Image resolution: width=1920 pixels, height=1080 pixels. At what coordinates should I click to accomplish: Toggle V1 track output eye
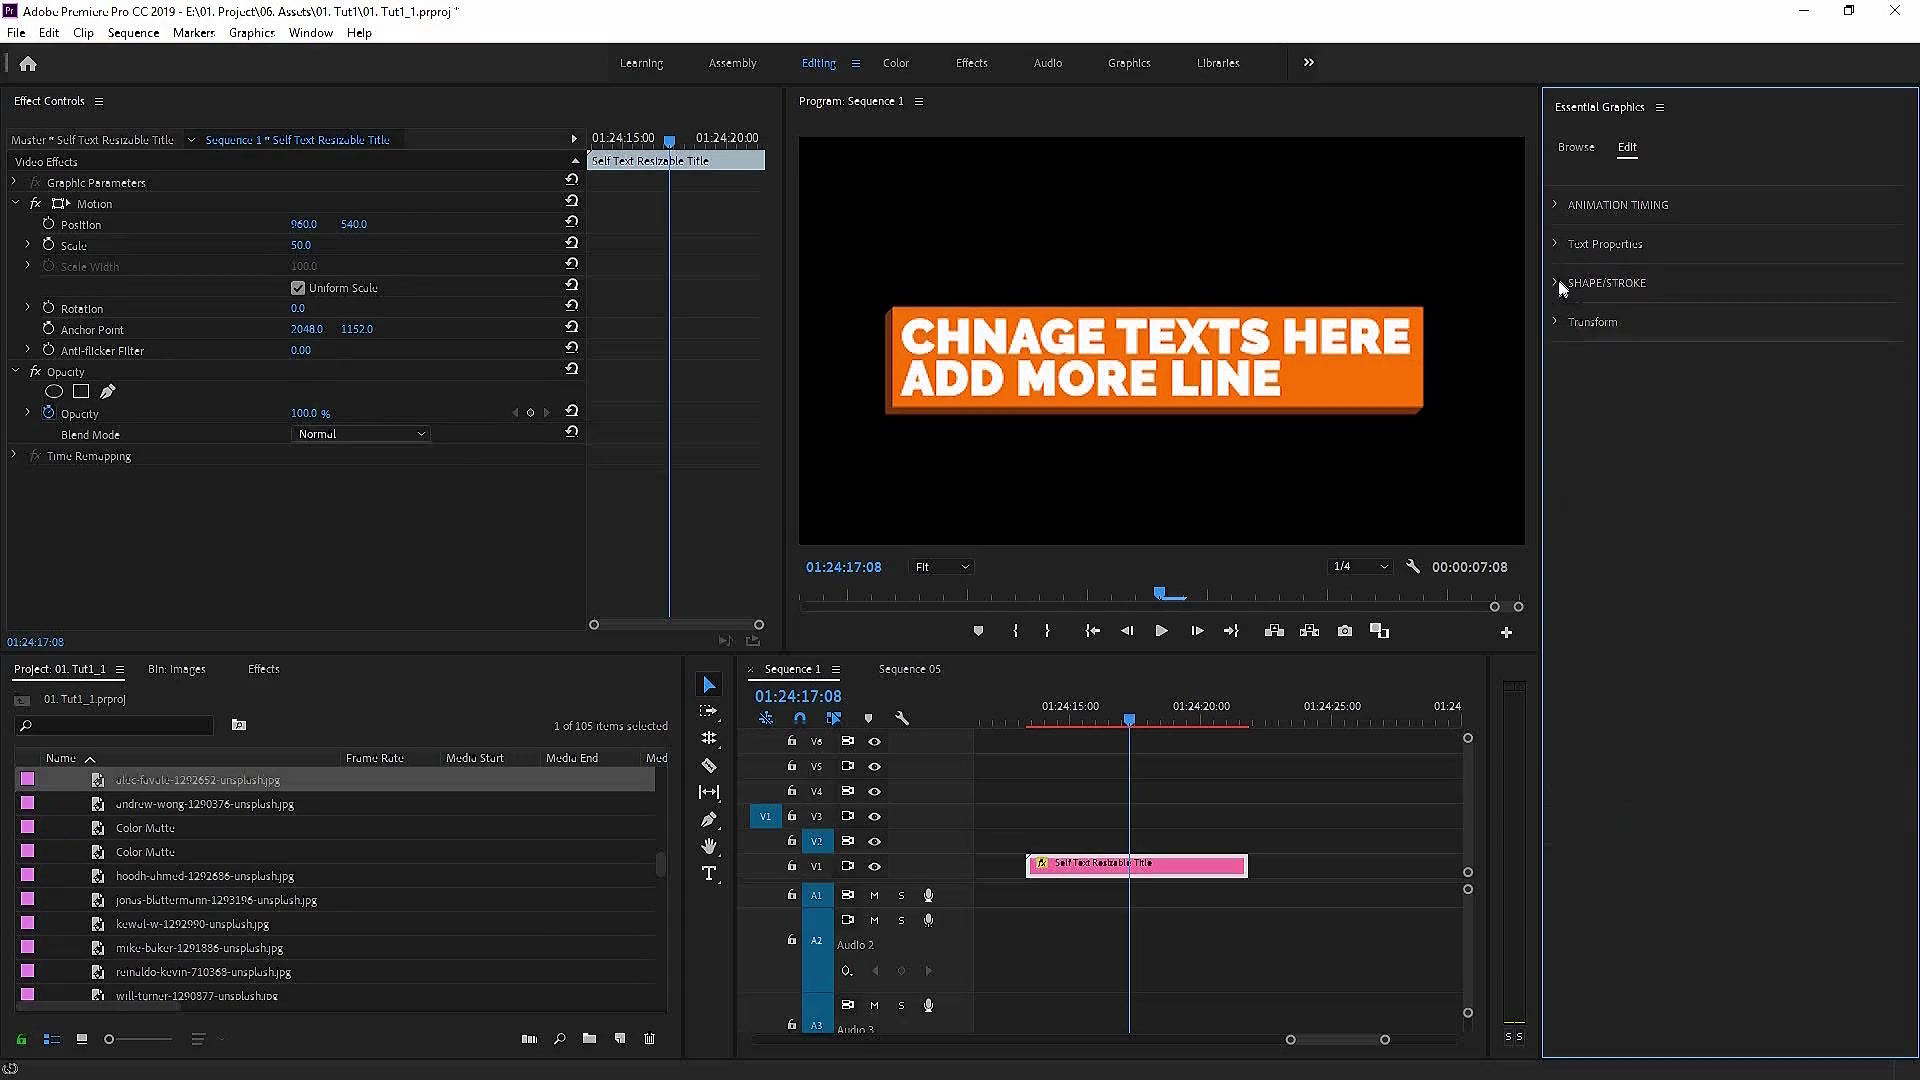[x=874, y=866]
